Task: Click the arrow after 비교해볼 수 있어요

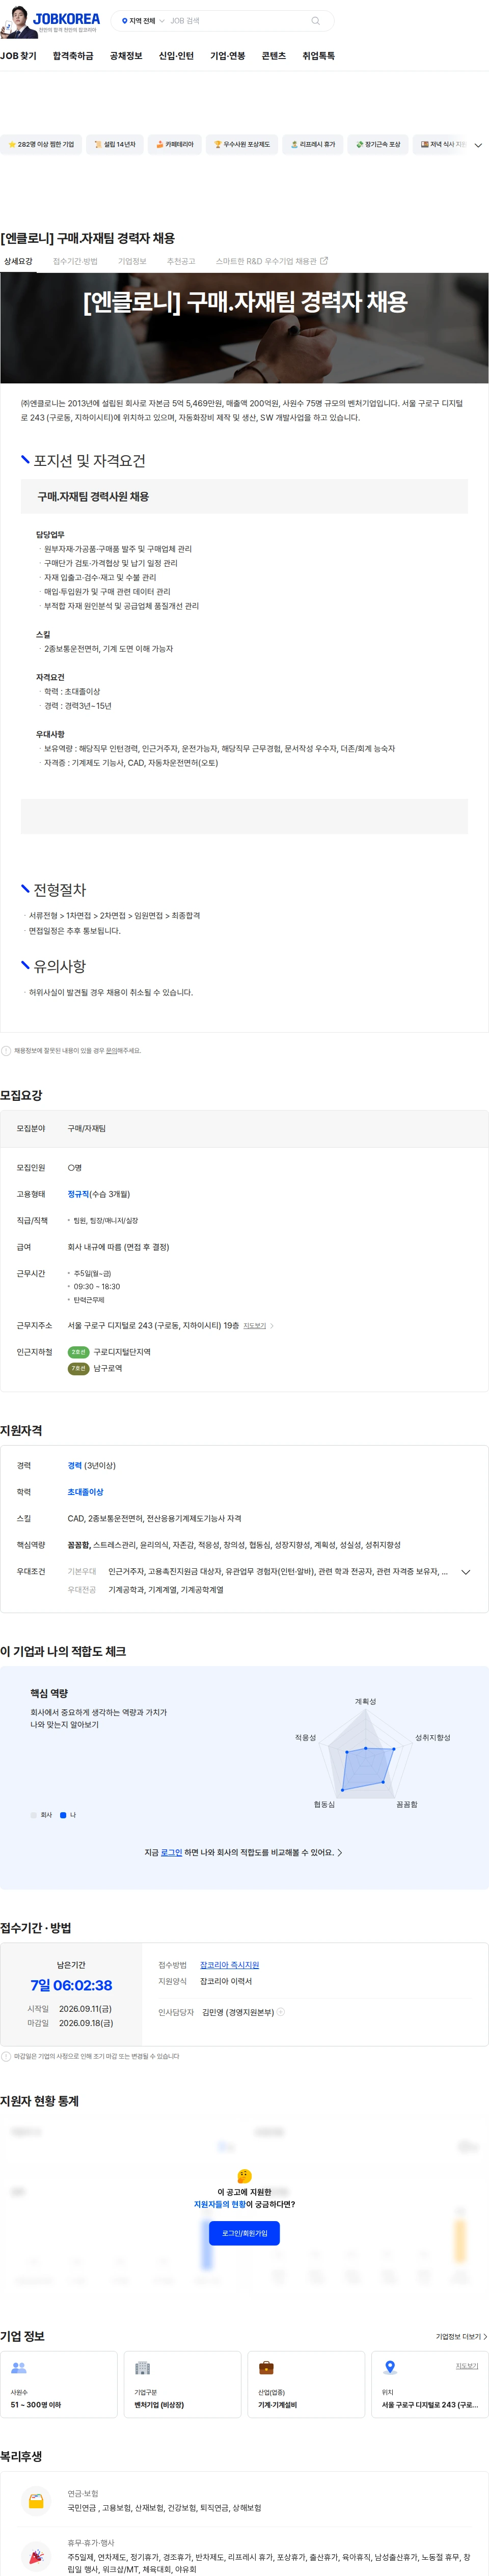Action: tap(340, 1853)
